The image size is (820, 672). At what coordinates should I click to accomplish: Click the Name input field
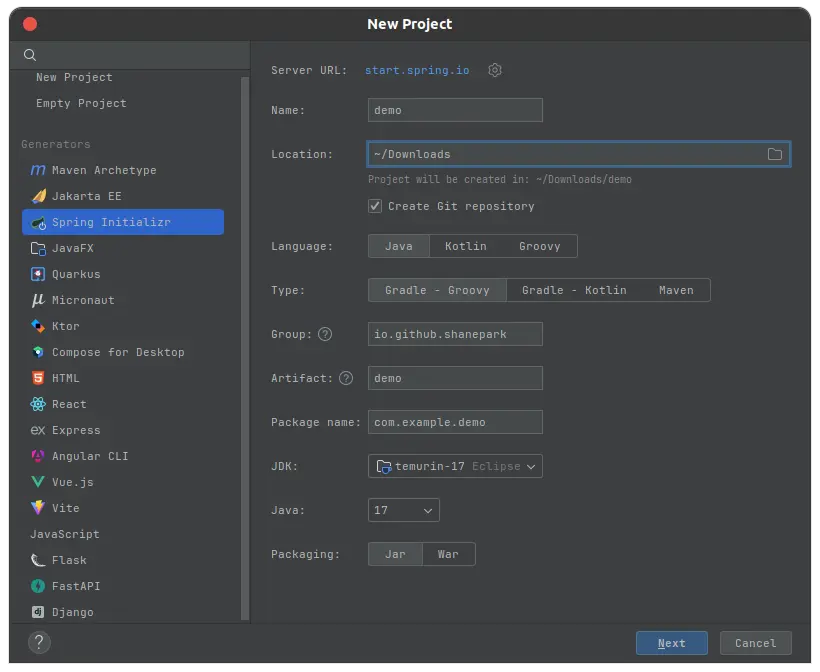click(455, 110)
